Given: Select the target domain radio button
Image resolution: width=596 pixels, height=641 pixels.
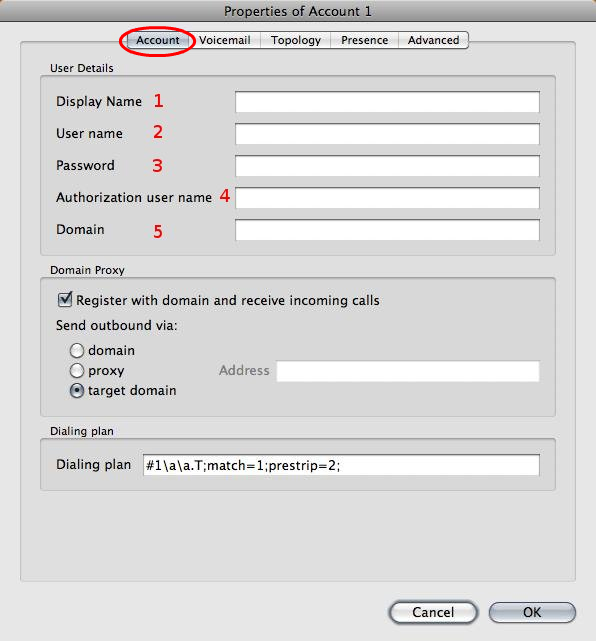Looking at the screenshot, I should tap(77, 390).
